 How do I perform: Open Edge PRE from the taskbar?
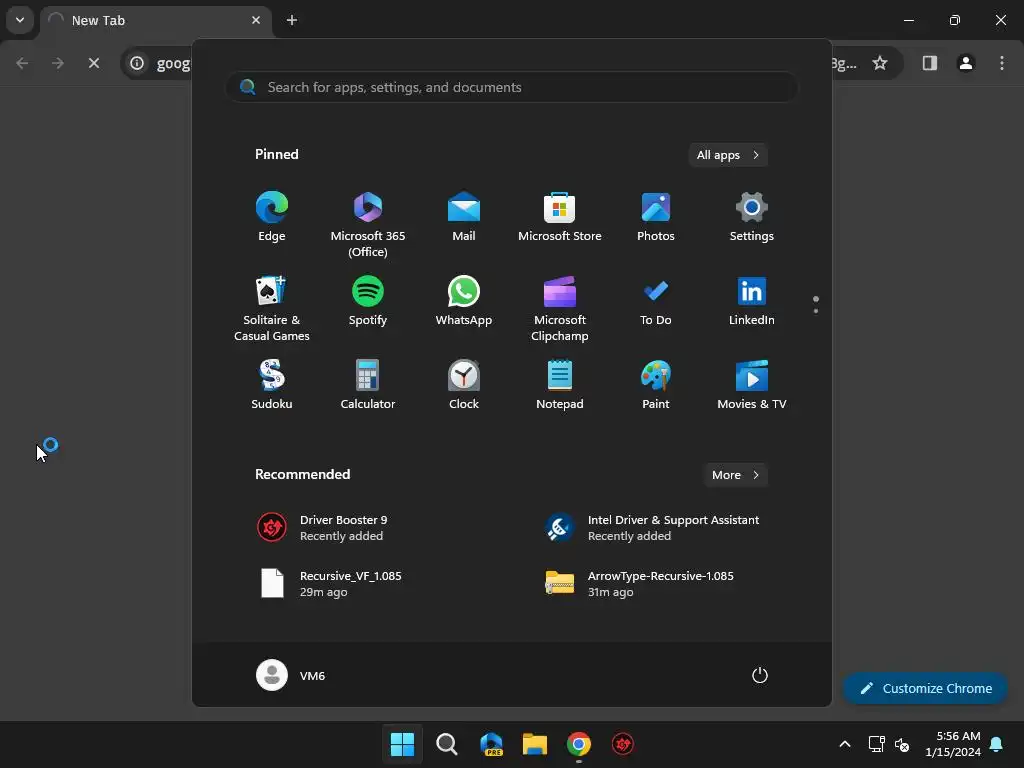[x=491, y=744]
